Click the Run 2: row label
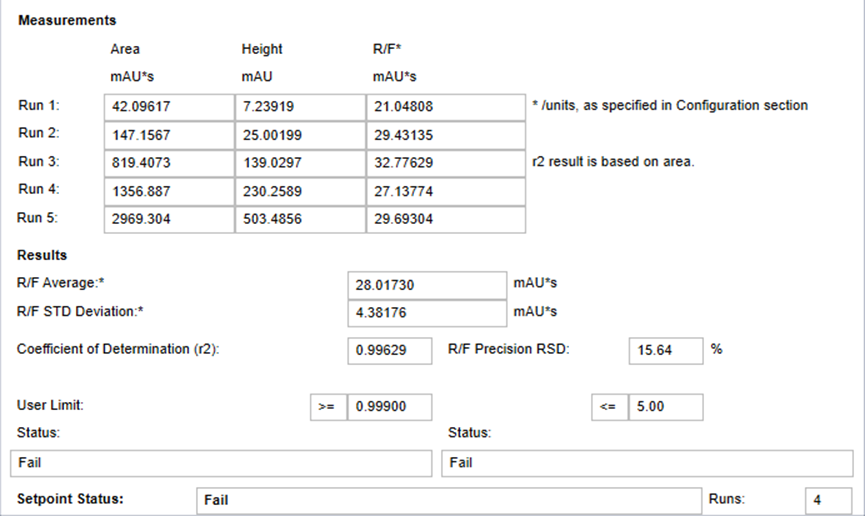The height and width of the screenshot is (516, 865). click(39, 133)
